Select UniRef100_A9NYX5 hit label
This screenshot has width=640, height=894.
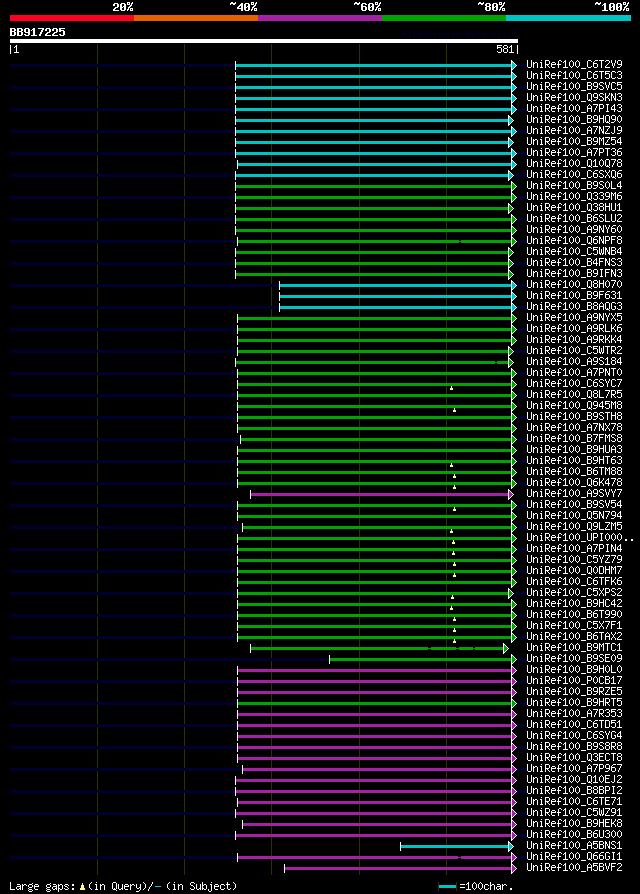(x=574, y=318)
